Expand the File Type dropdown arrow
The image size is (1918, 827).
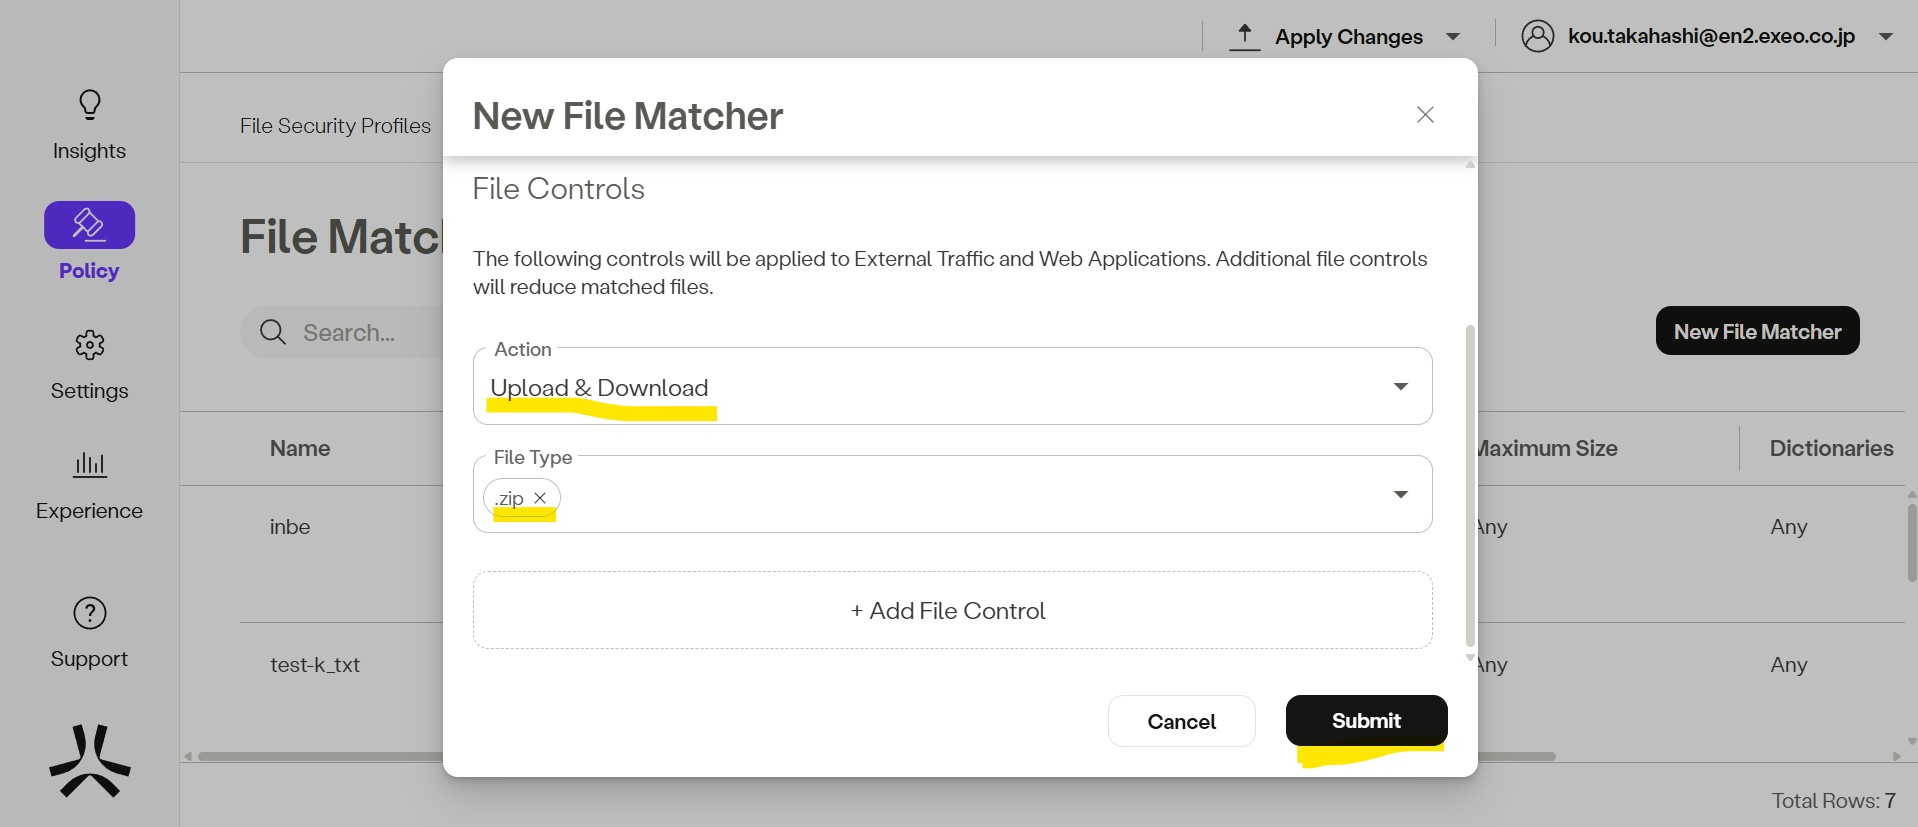1400,495
